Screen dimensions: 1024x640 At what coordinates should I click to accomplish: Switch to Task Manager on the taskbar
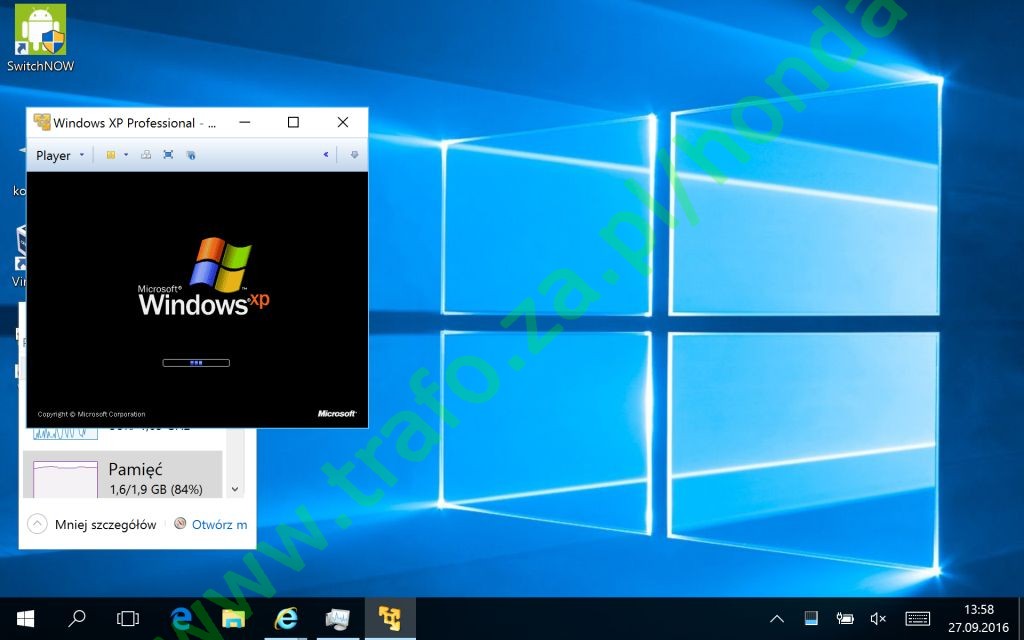coord(338,618)
